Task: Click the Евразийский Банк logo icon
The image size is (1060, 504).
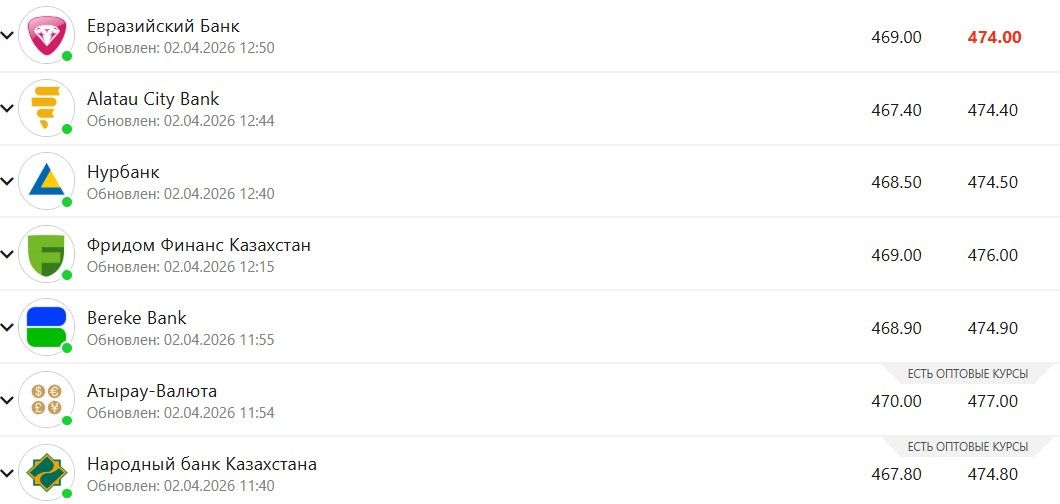Action: tap(46, 35)
